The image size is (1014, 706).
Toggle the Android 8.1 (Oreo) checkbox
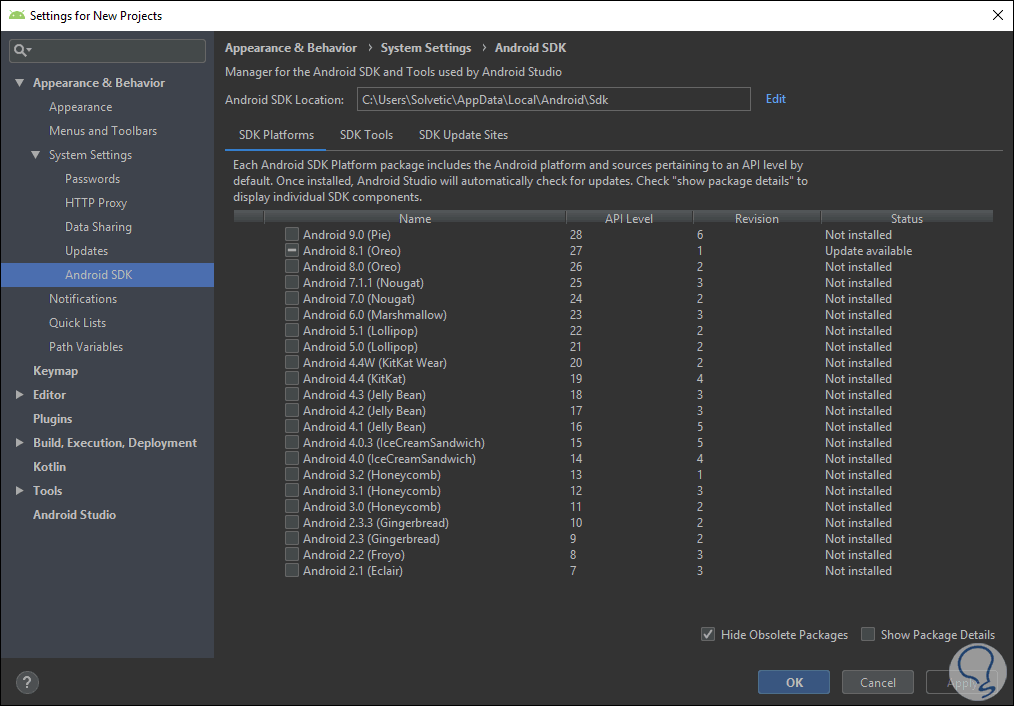click(292, 251)
